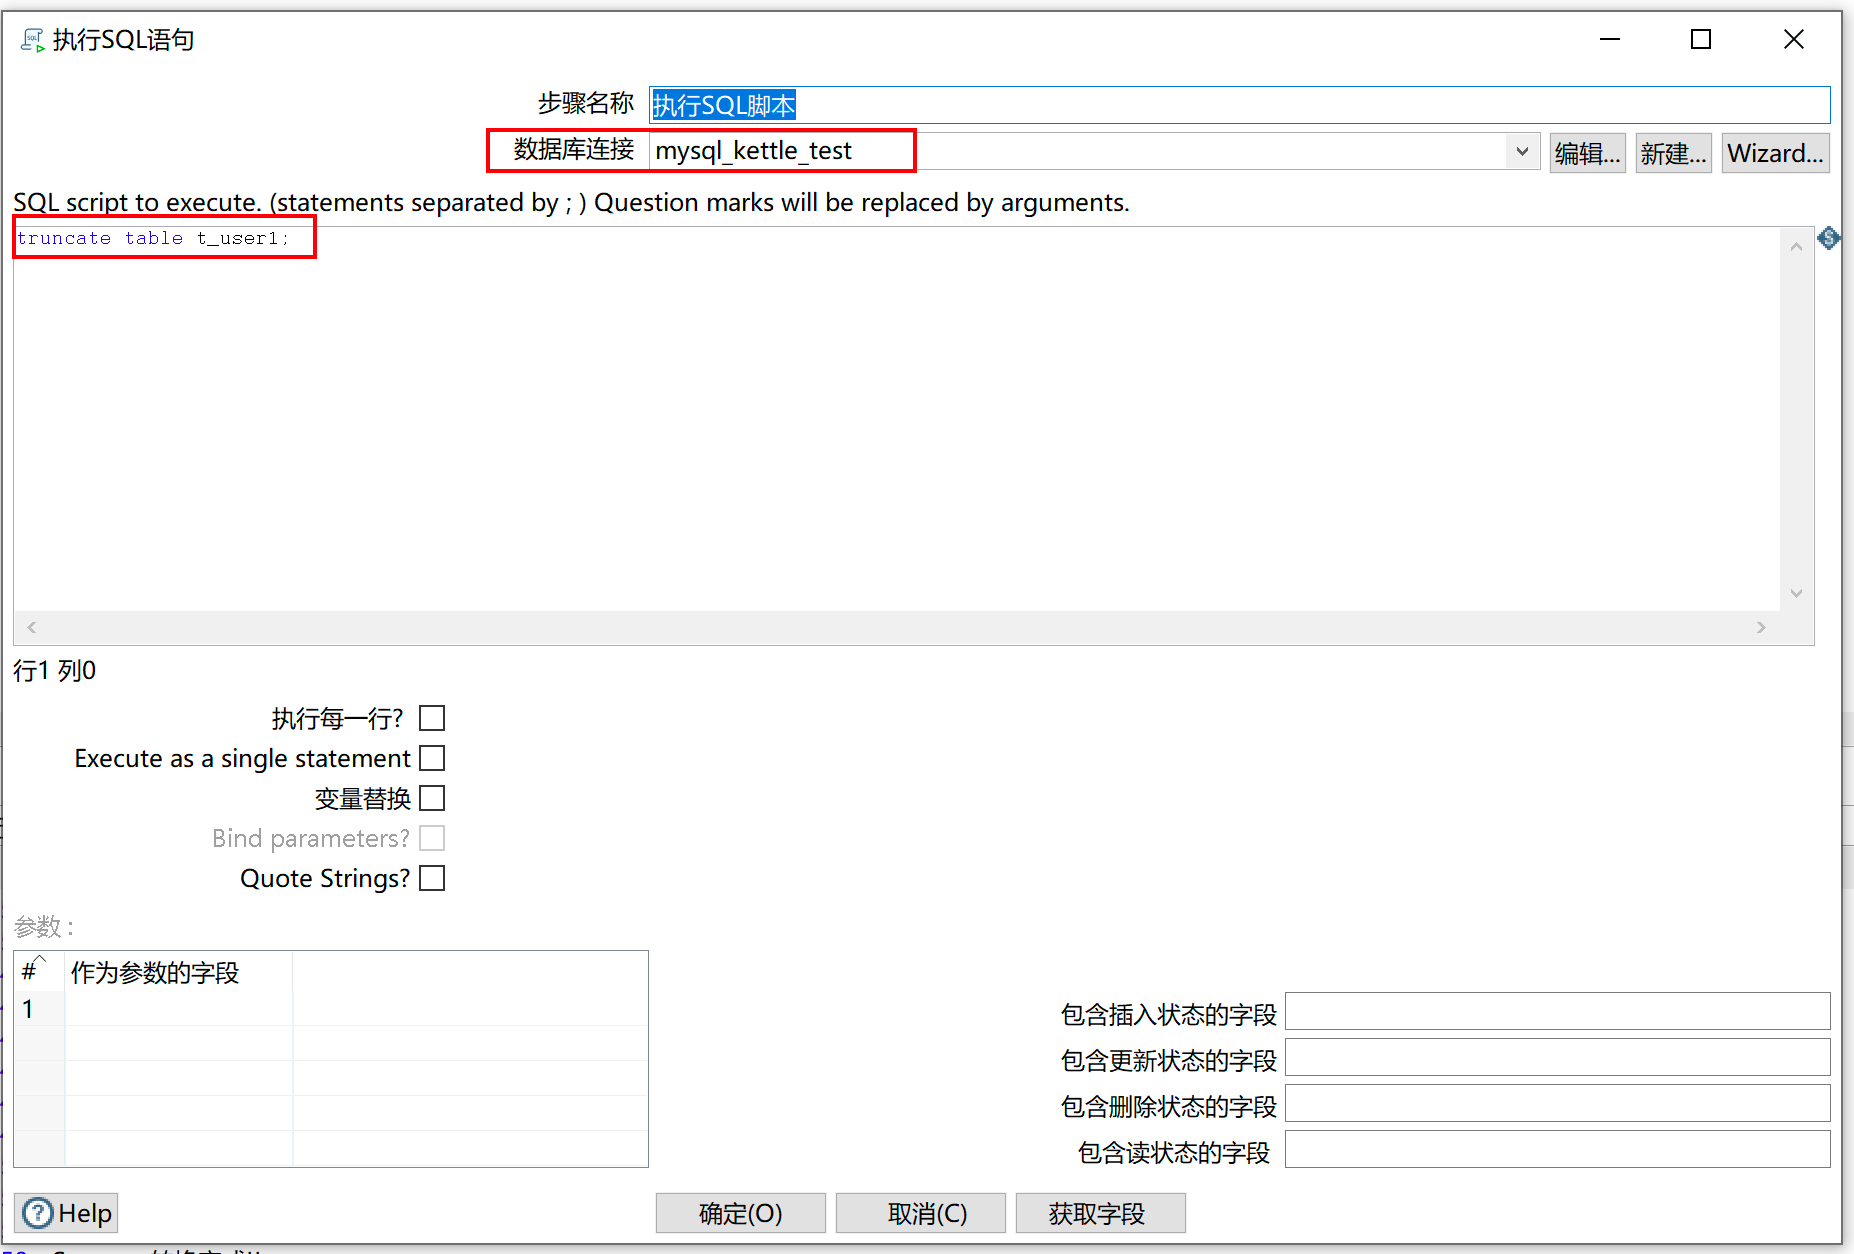Image resolution: width=1854 pixels, height=1254 pixels.
Task: Click the disabled Bind parameters? checkbox
Action: pos(432,838)
